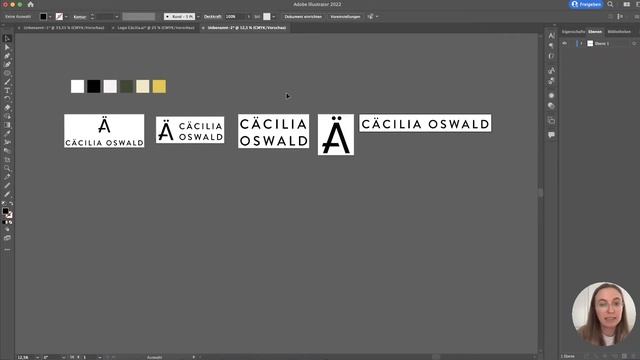Click the black color swatch square
This screenshot has width=640, height=360.
[93, 87]
